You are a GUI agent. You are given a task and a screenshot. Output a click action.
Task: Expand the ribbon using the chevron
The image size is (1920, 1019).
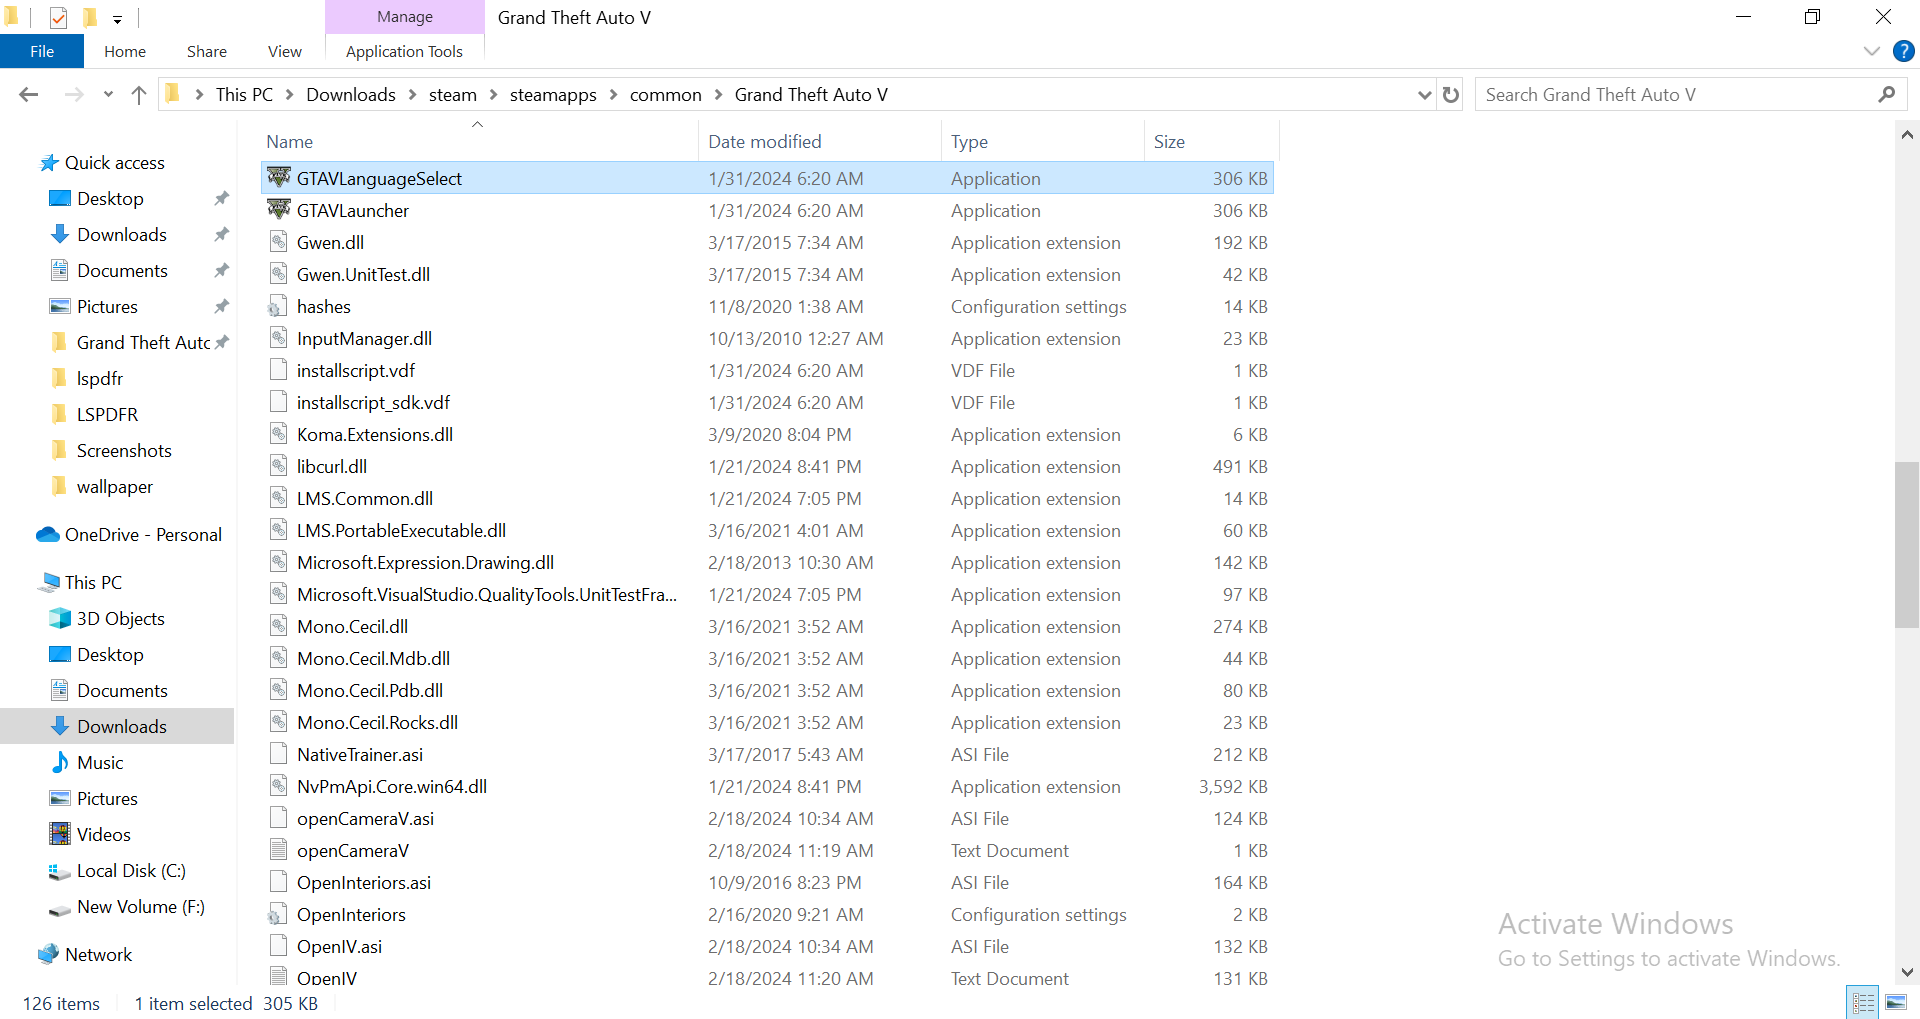pyautogui.click(x=1871, y=51)
